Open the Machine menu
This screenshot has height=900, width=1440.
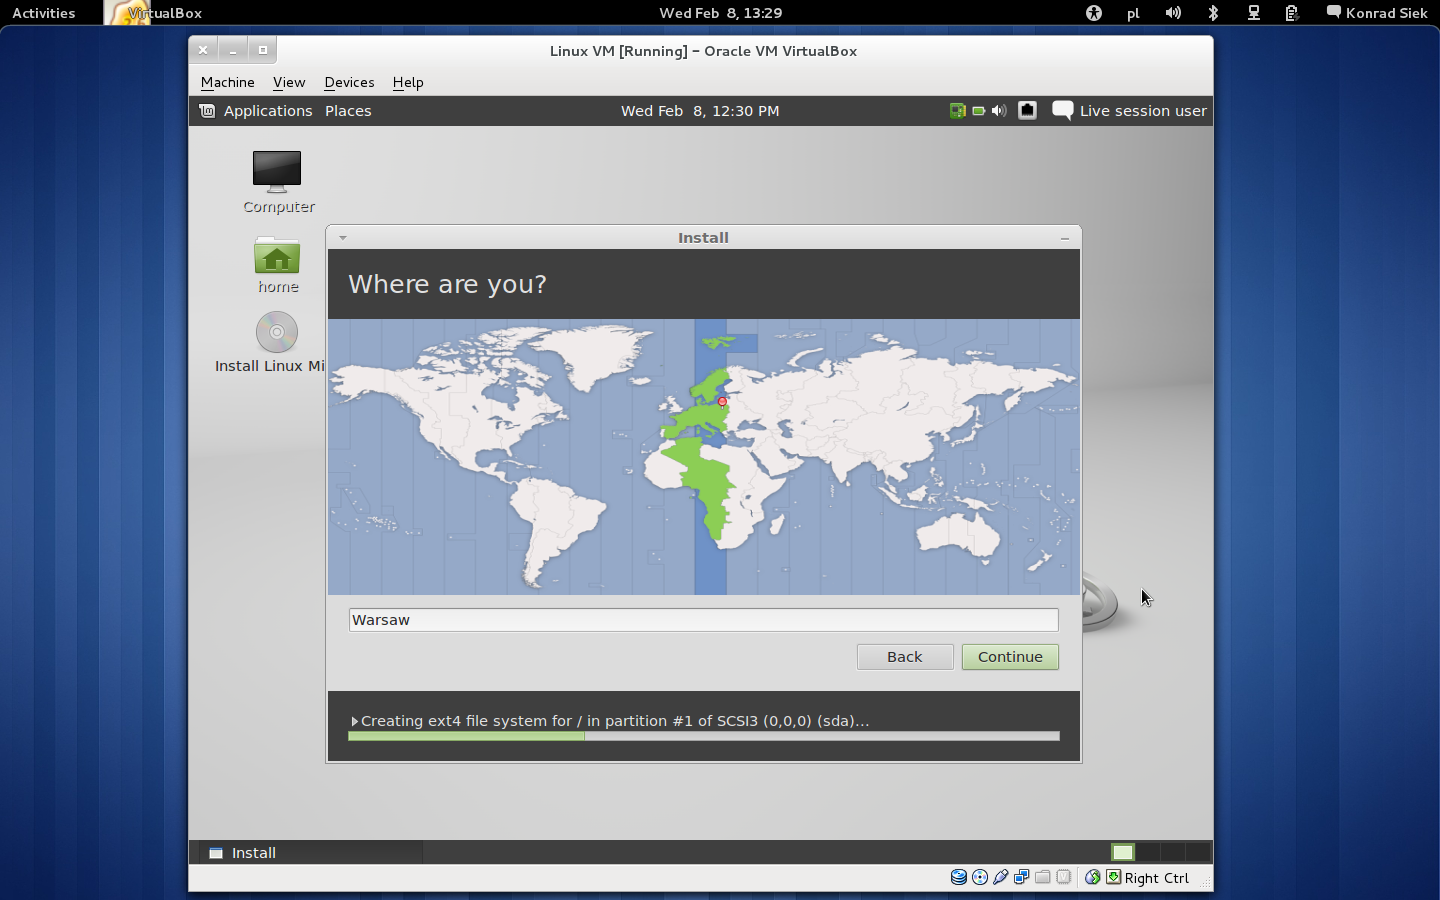(x=228, y=82)
